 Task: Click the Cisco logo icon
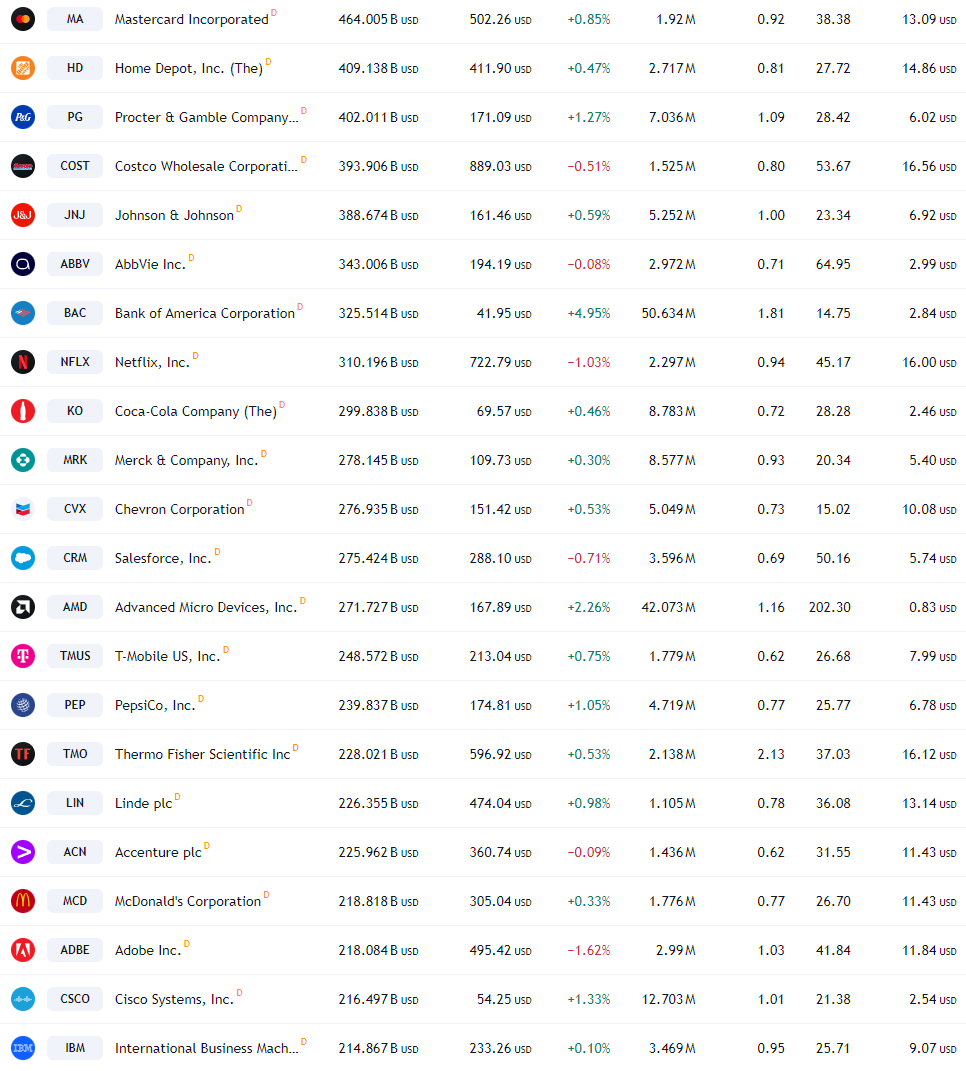23,999
